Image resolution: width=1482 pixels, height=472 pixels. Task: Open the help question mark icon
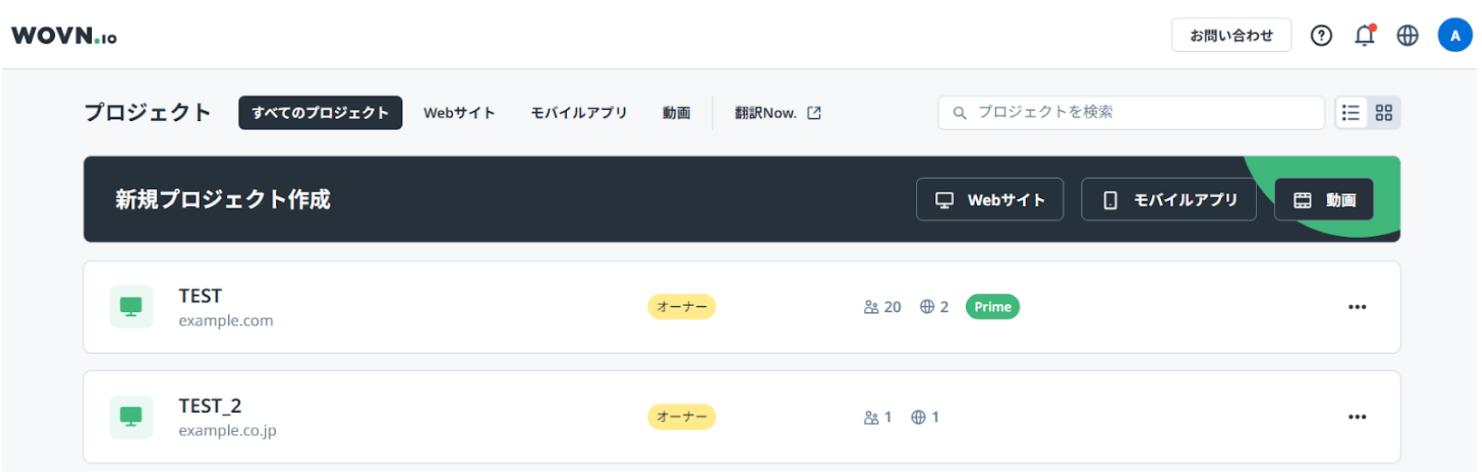(x=1321, y=36)
